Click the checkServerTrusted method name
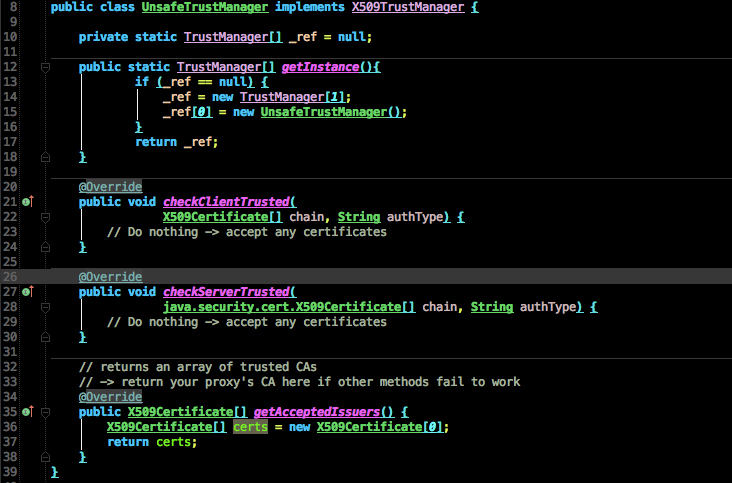This screenshot has width=732, height=483. tap(226, 292)
